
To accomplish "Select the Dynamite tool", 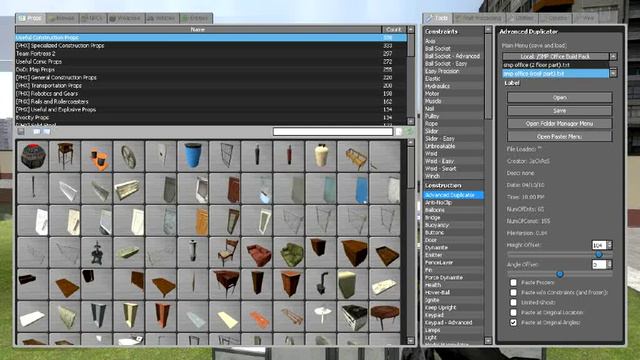I will click(x=453, y=247).
